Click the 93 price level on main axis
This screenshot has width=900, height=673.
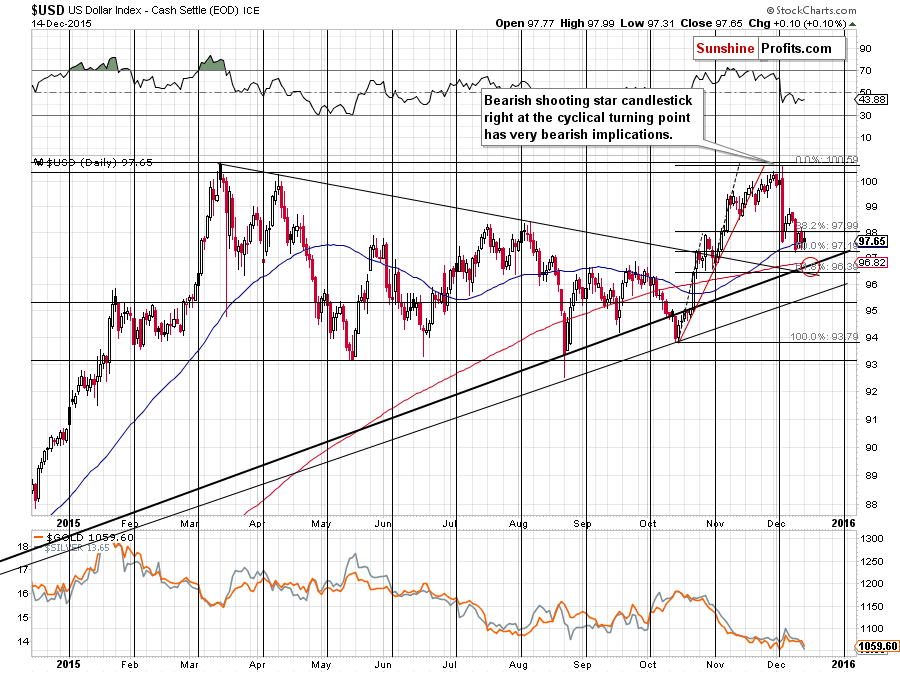coord(871,364)
